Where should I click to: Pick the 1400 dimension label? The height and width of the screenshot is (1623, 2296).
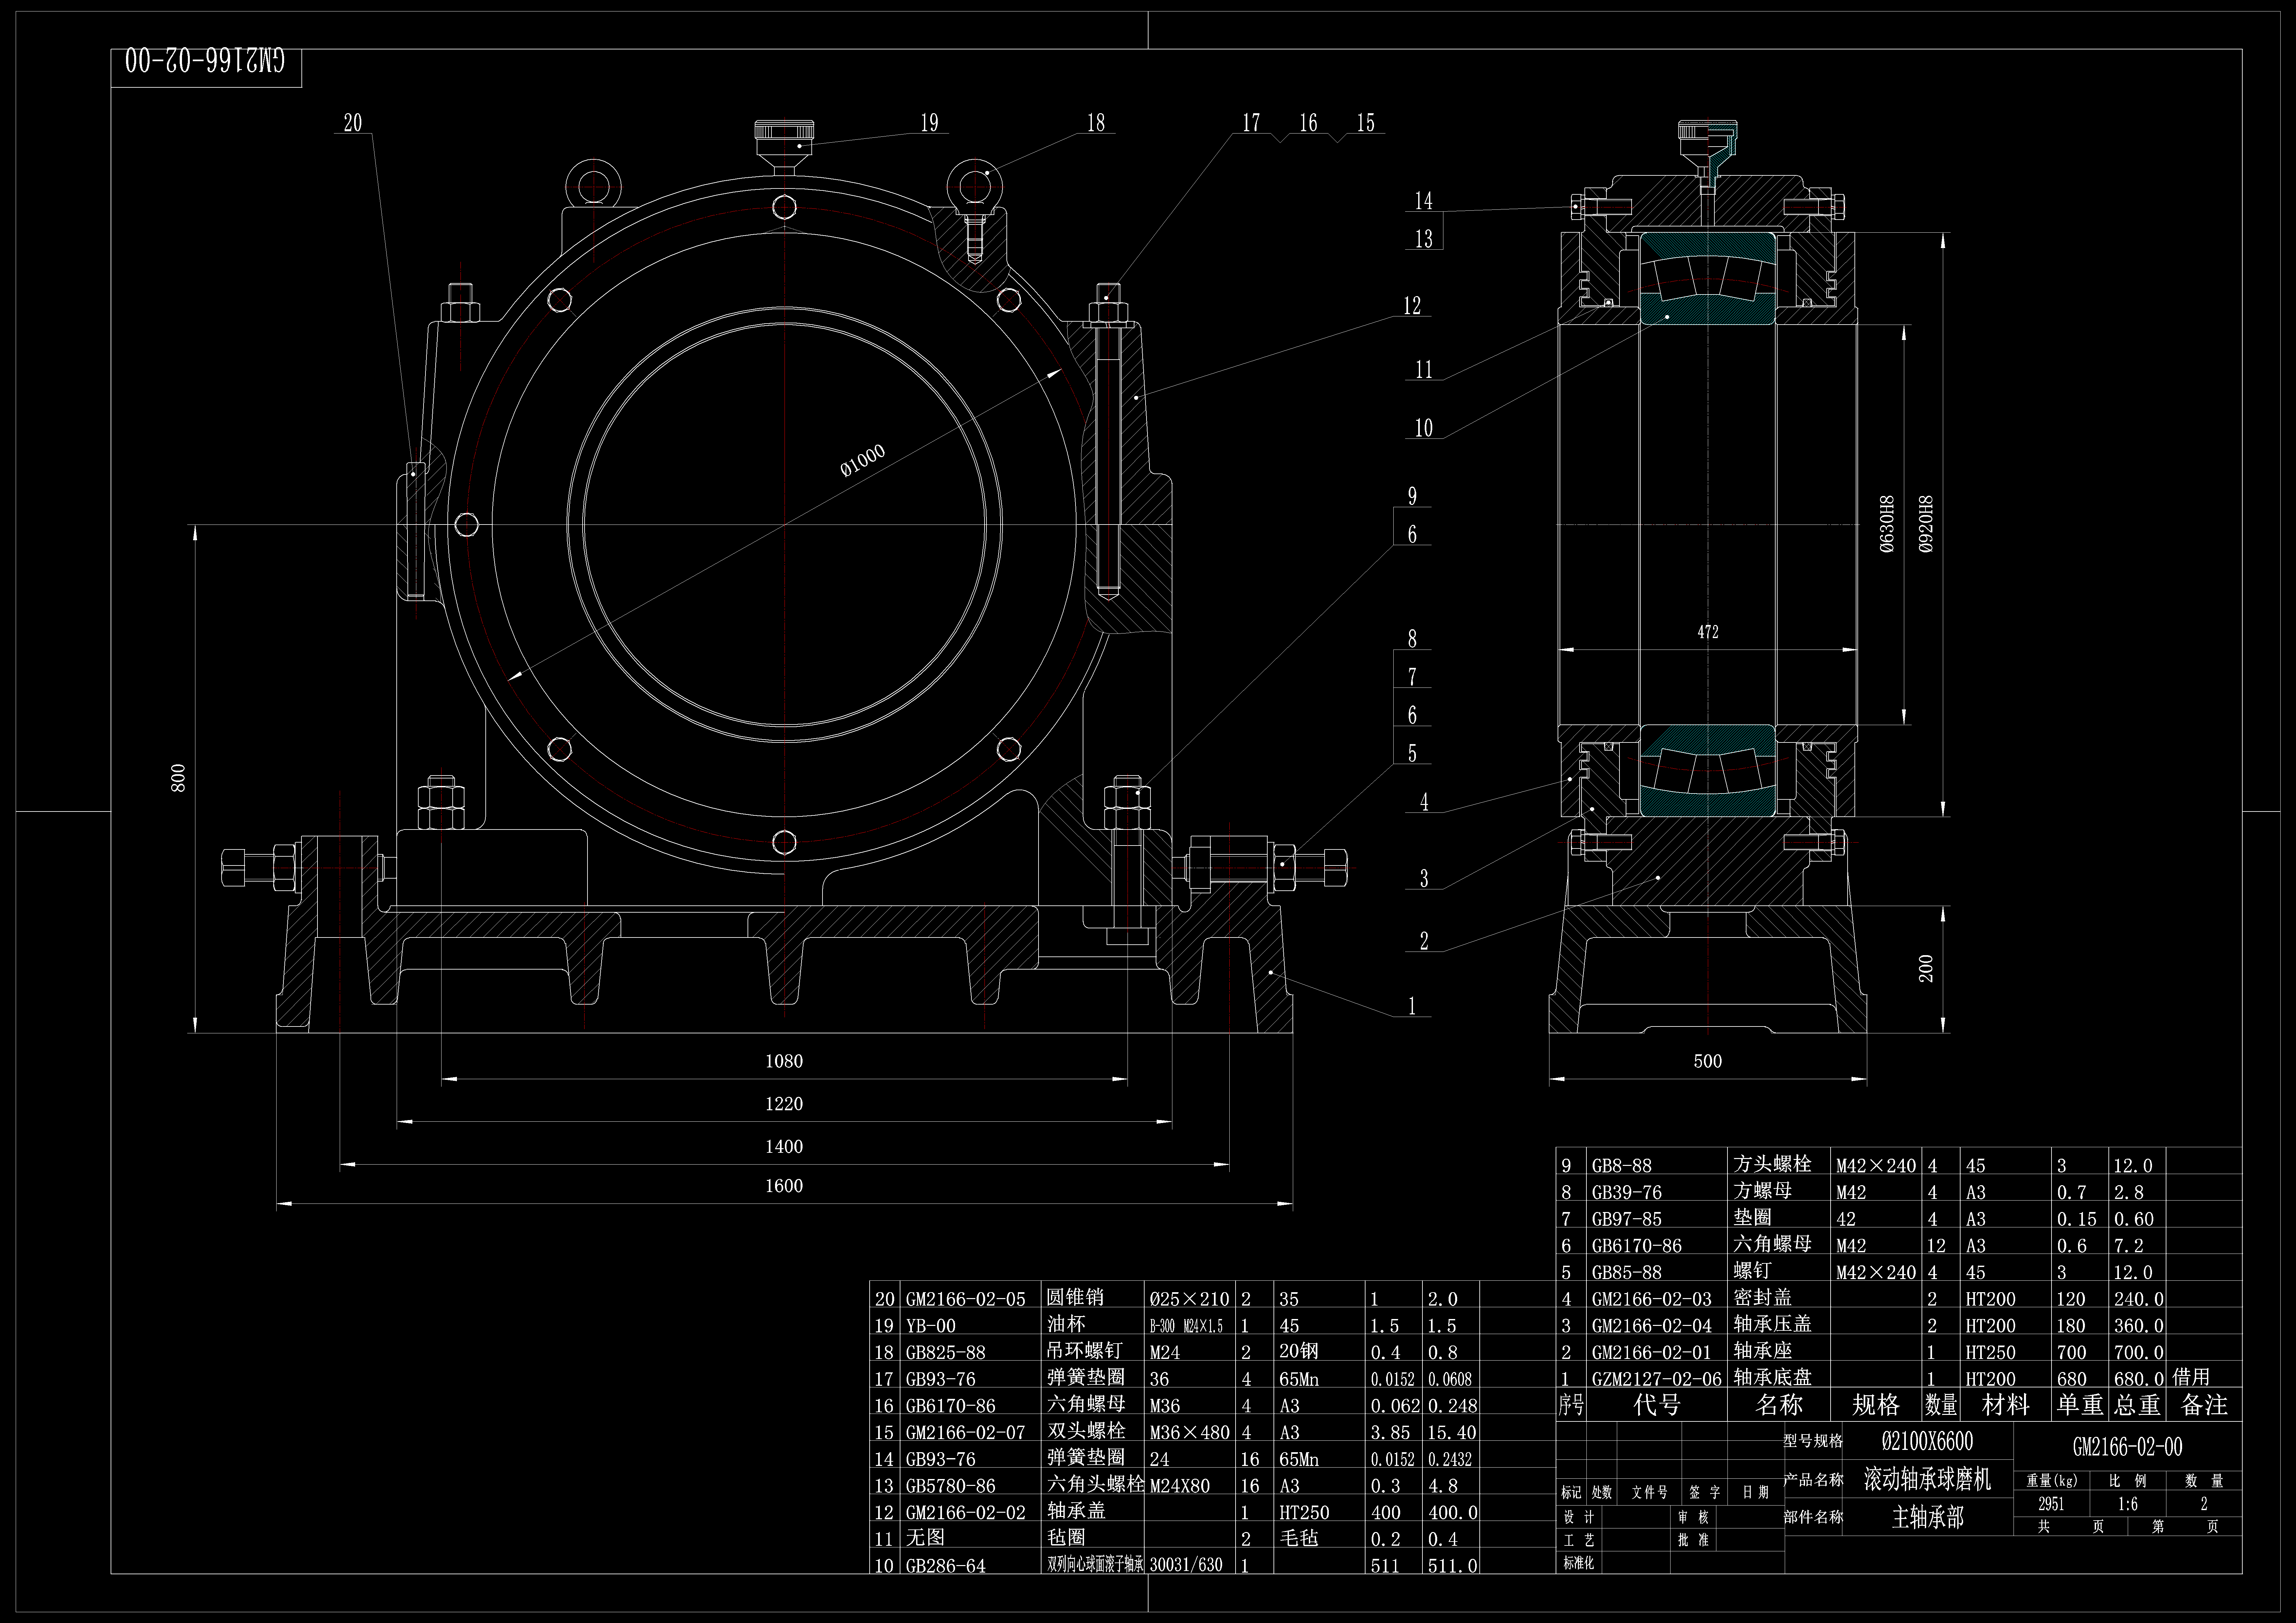click(784, 1147)
